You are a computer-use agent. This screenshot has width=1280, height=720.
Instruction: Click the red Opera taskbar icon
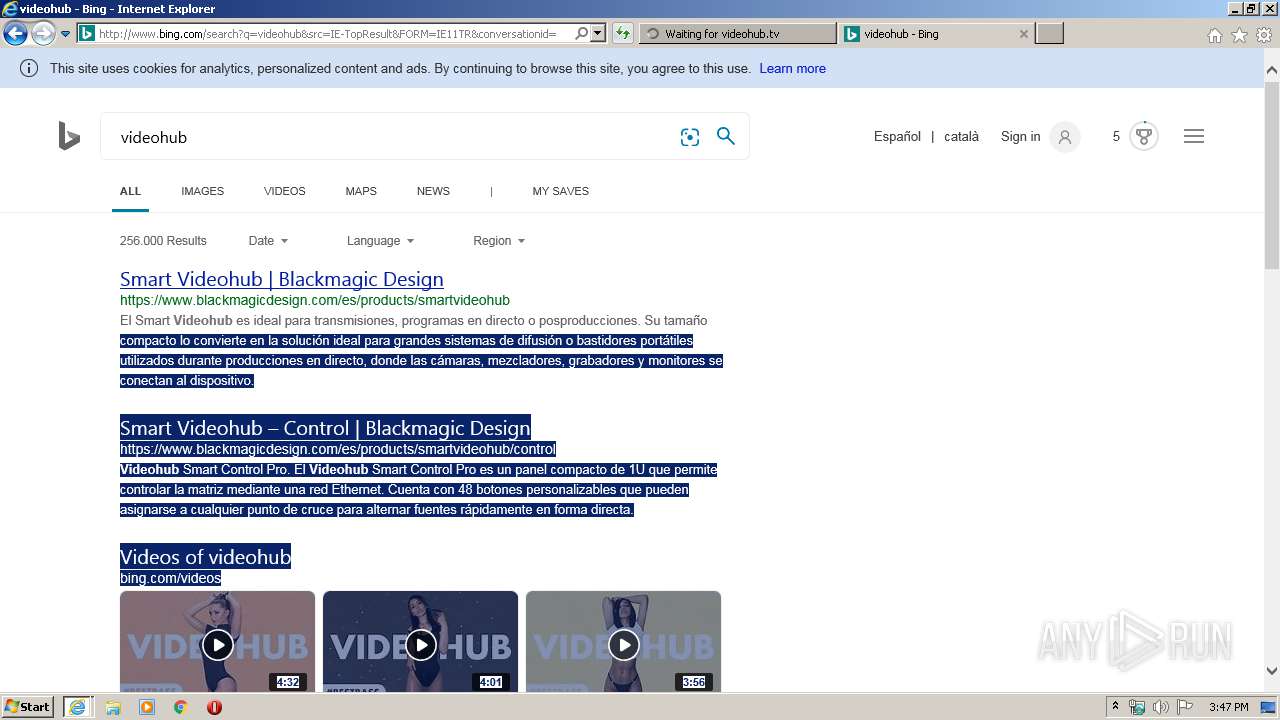coord(214,707)
